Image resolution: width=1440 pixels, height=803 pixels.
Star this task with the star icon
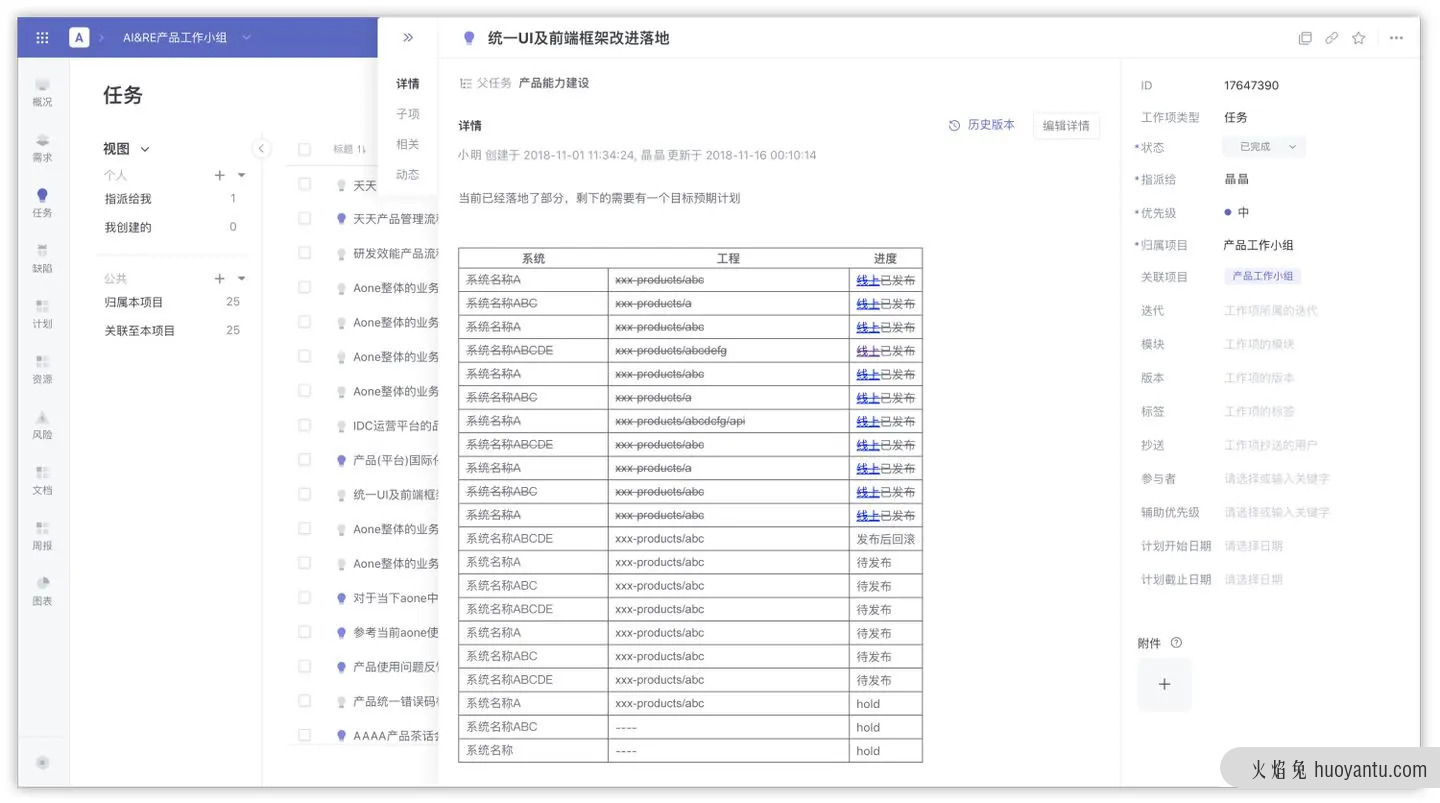coord(1359,38)
